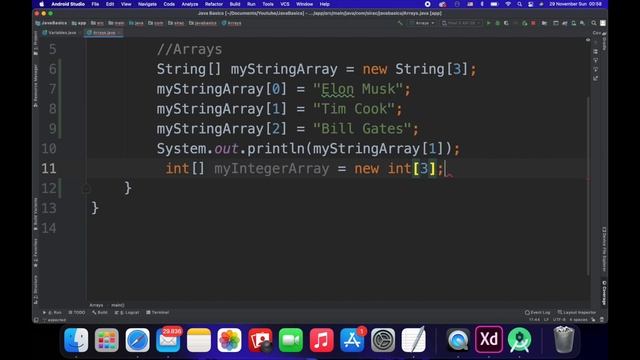
Task: Open the Navigate menu
Action: (147, 4)
